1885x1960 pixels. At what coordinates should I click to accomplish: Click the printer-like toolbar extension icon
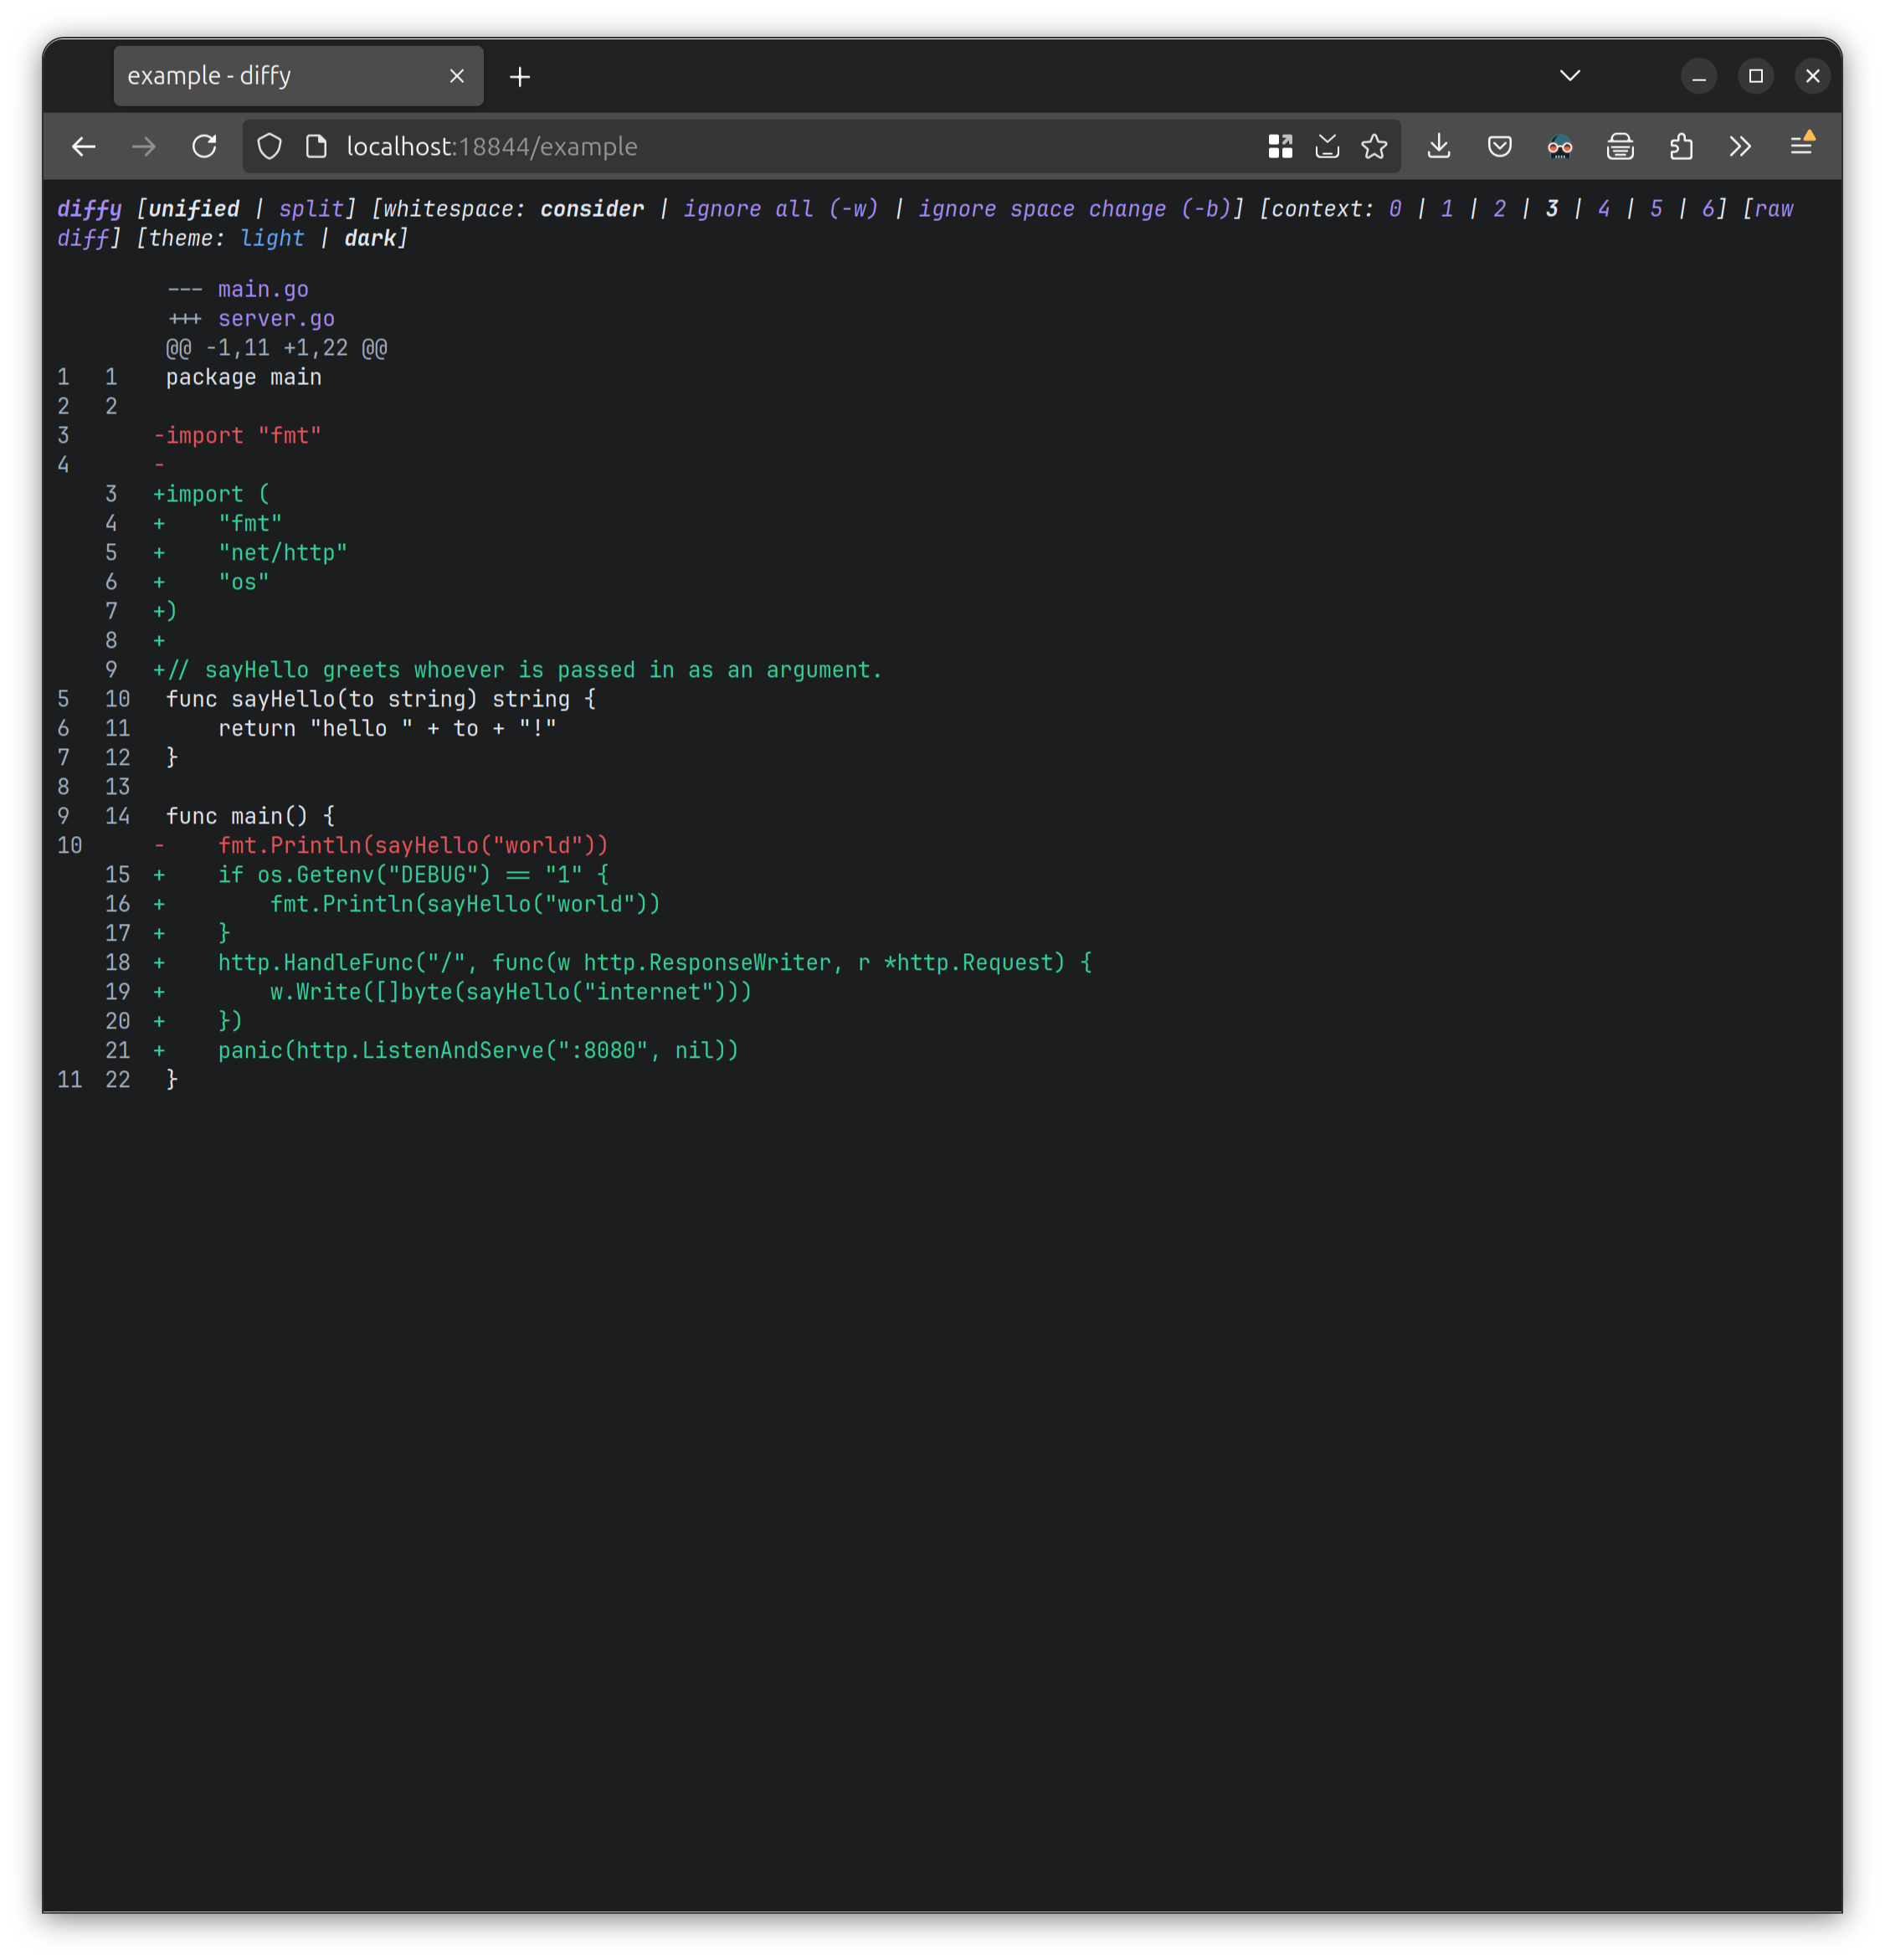[x=1620, y=147]
